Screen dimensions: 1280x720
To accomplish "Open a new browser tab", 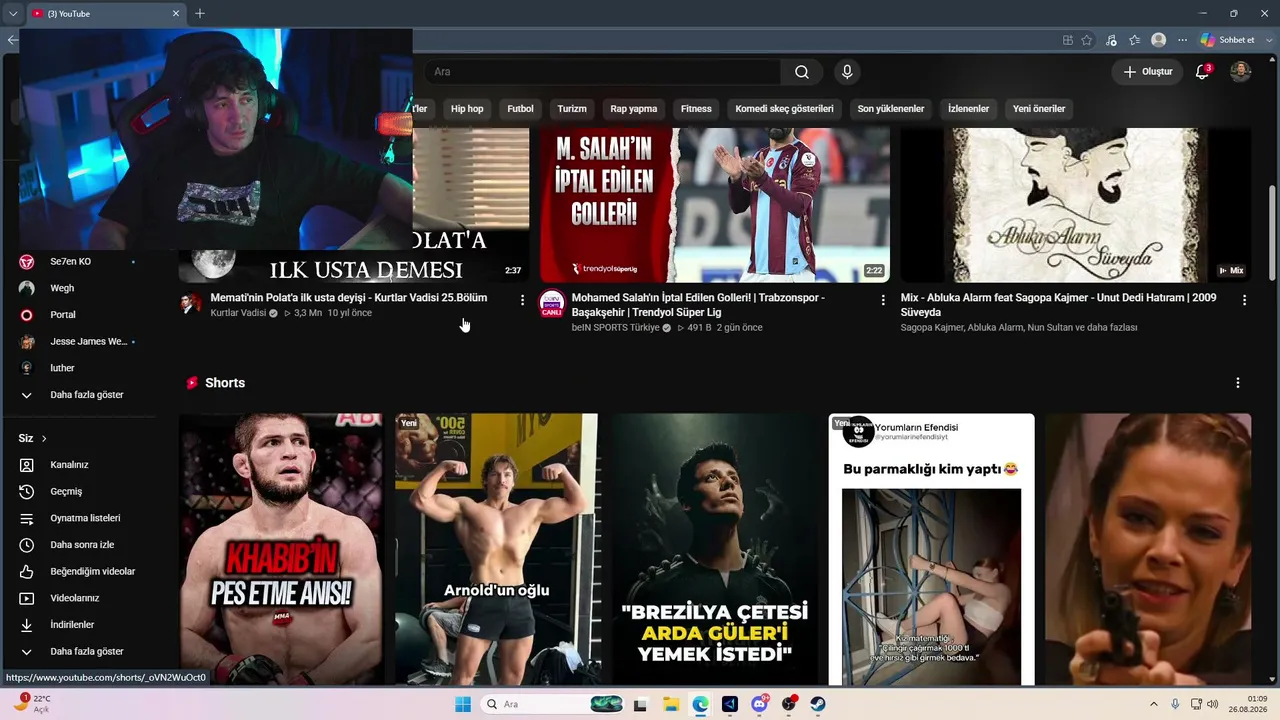I will pyautogui.click(x=200, y=13).
